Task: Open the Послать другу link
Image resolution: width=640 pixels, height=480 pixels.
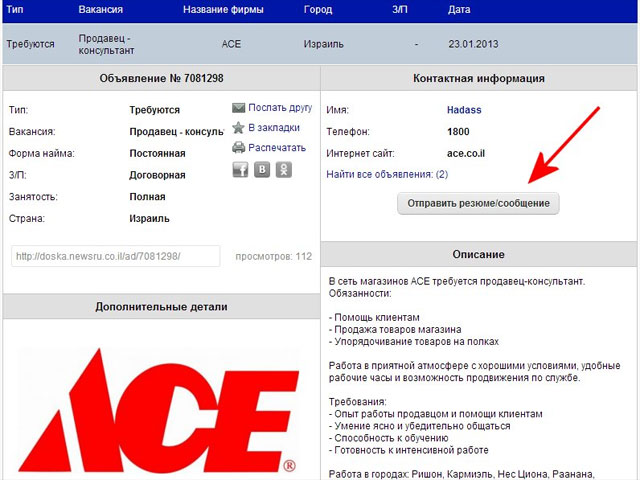Action: coord(280,108)
